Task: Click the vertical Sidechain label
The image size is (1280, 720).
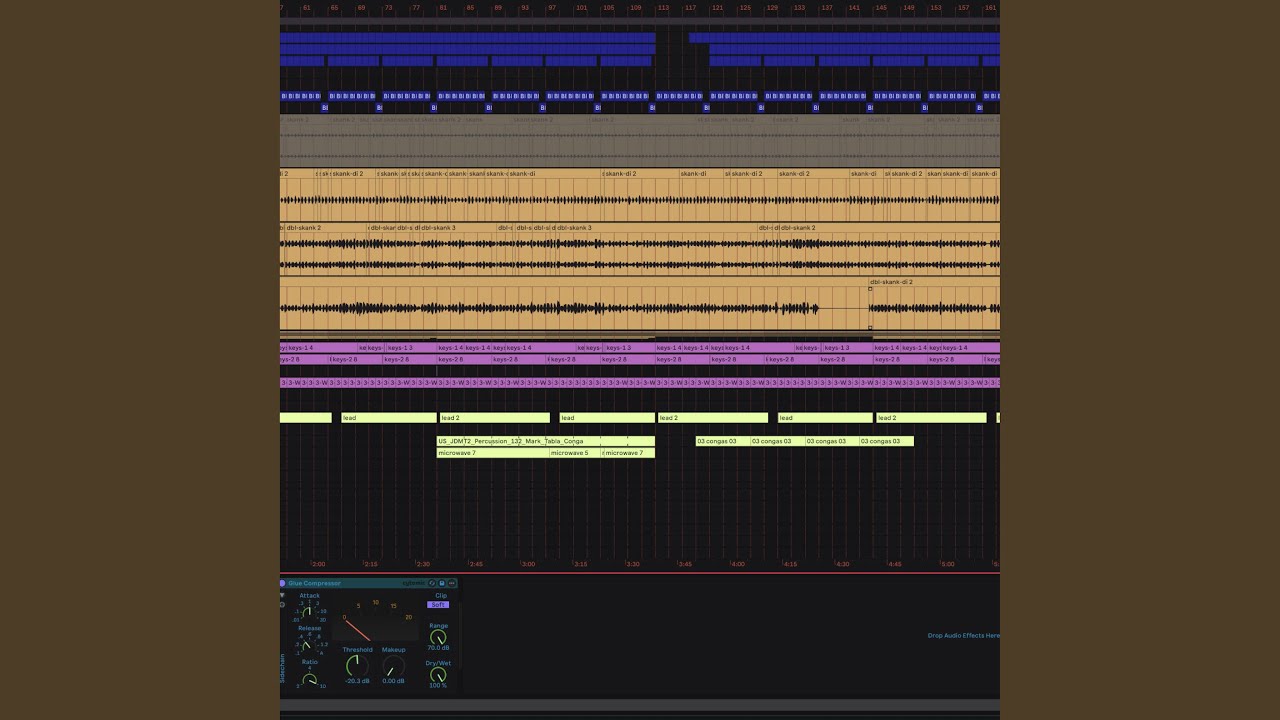Action: click(x=282, y=669)
